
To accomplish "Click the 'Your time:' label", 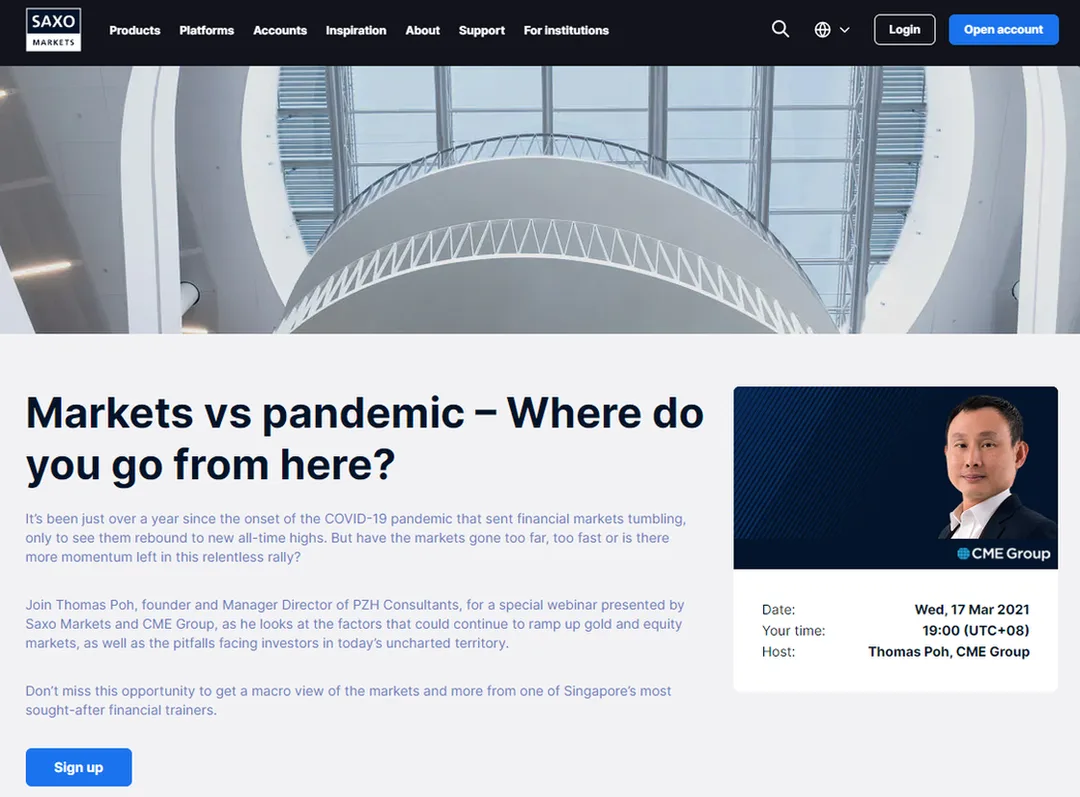I will click(x=793, y=630).
